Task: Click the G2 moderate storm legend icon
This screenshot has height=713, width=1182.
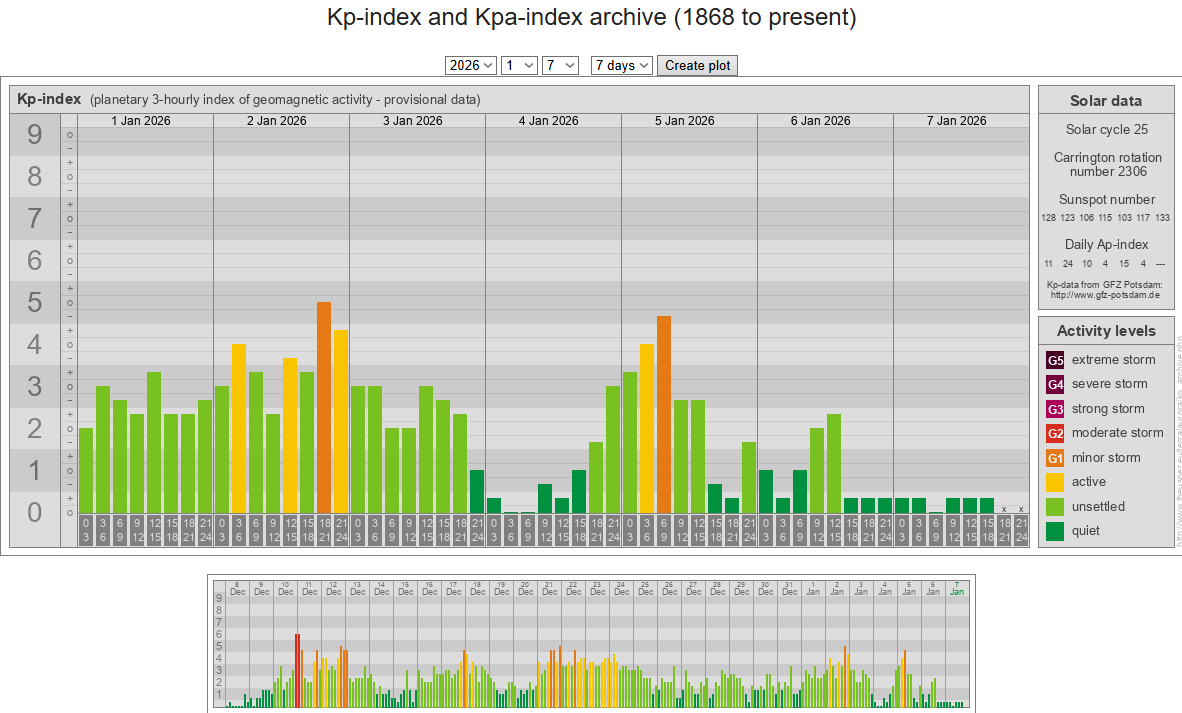Action: click(x=1055, y=433)
